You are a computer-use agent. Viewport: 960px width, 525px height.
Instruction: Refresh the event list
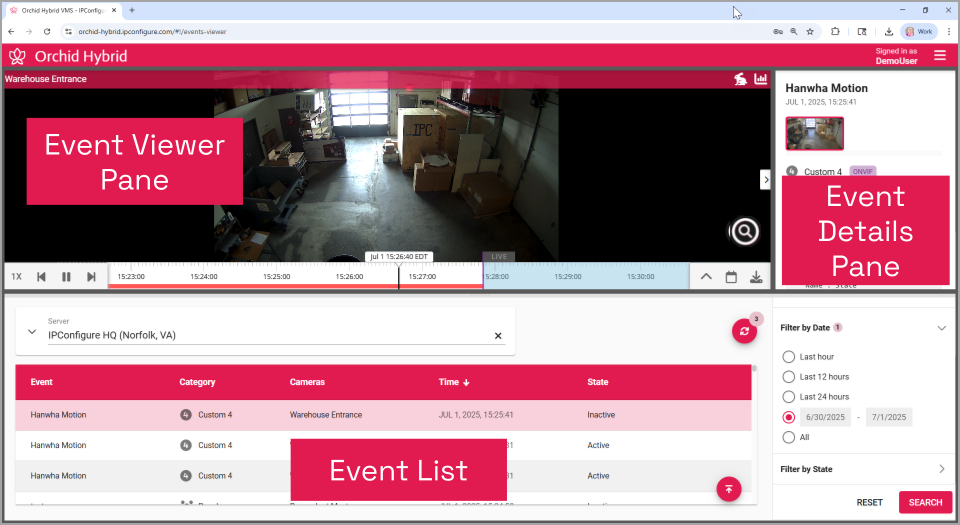(744, 331)
